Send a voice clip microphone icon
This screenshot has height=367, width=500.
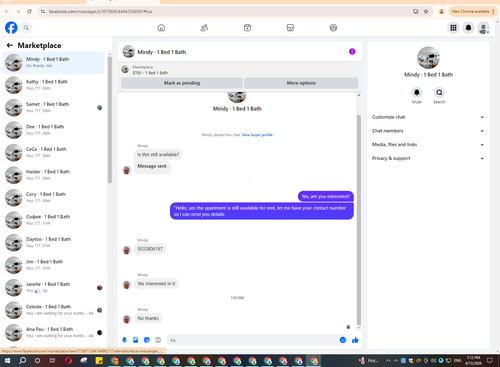pyautogui.click(x=124, y=340)
